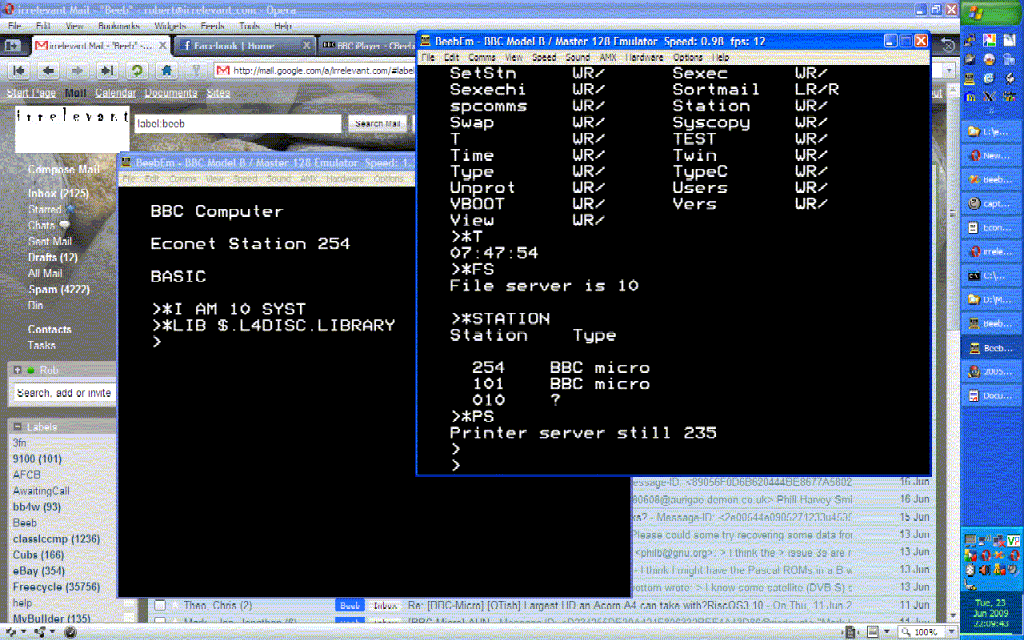Image resolution: width=1024 pixels, height=640 pixels.
Task: Open the Windows Start button
Action: [991, 13]
